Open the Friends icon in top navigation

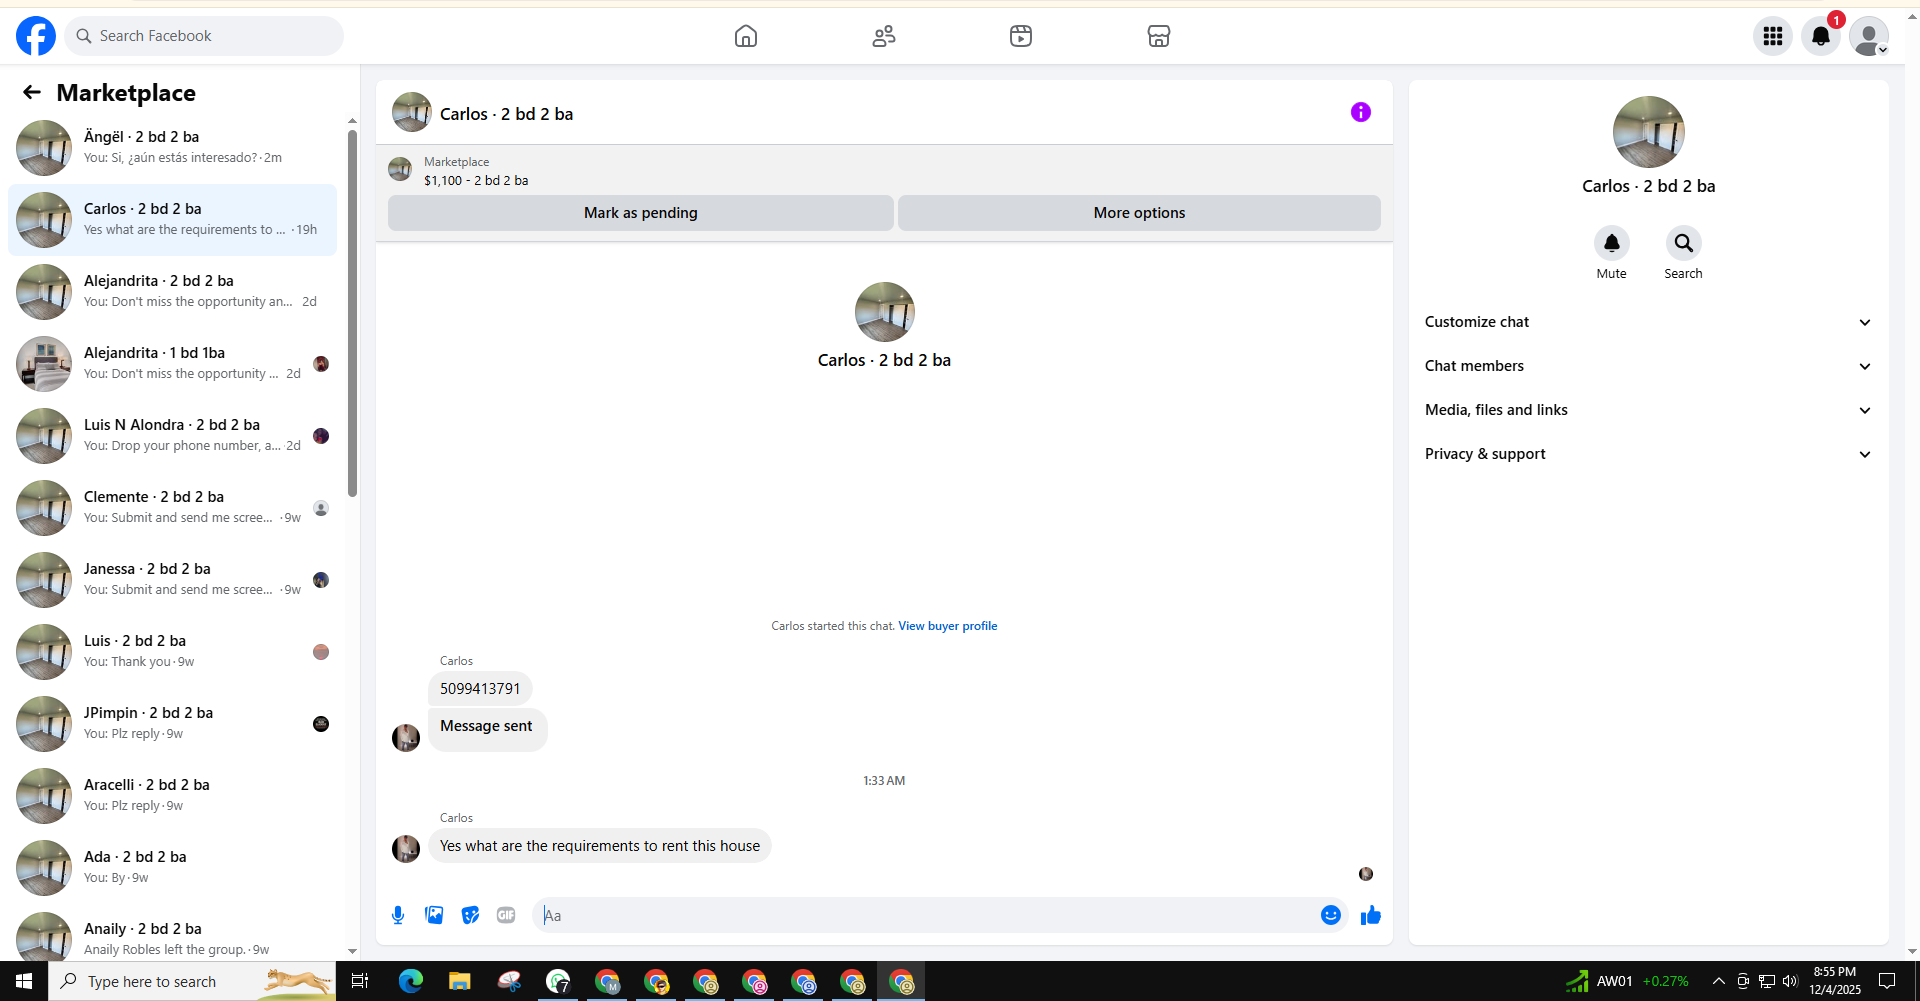[884, 36]
